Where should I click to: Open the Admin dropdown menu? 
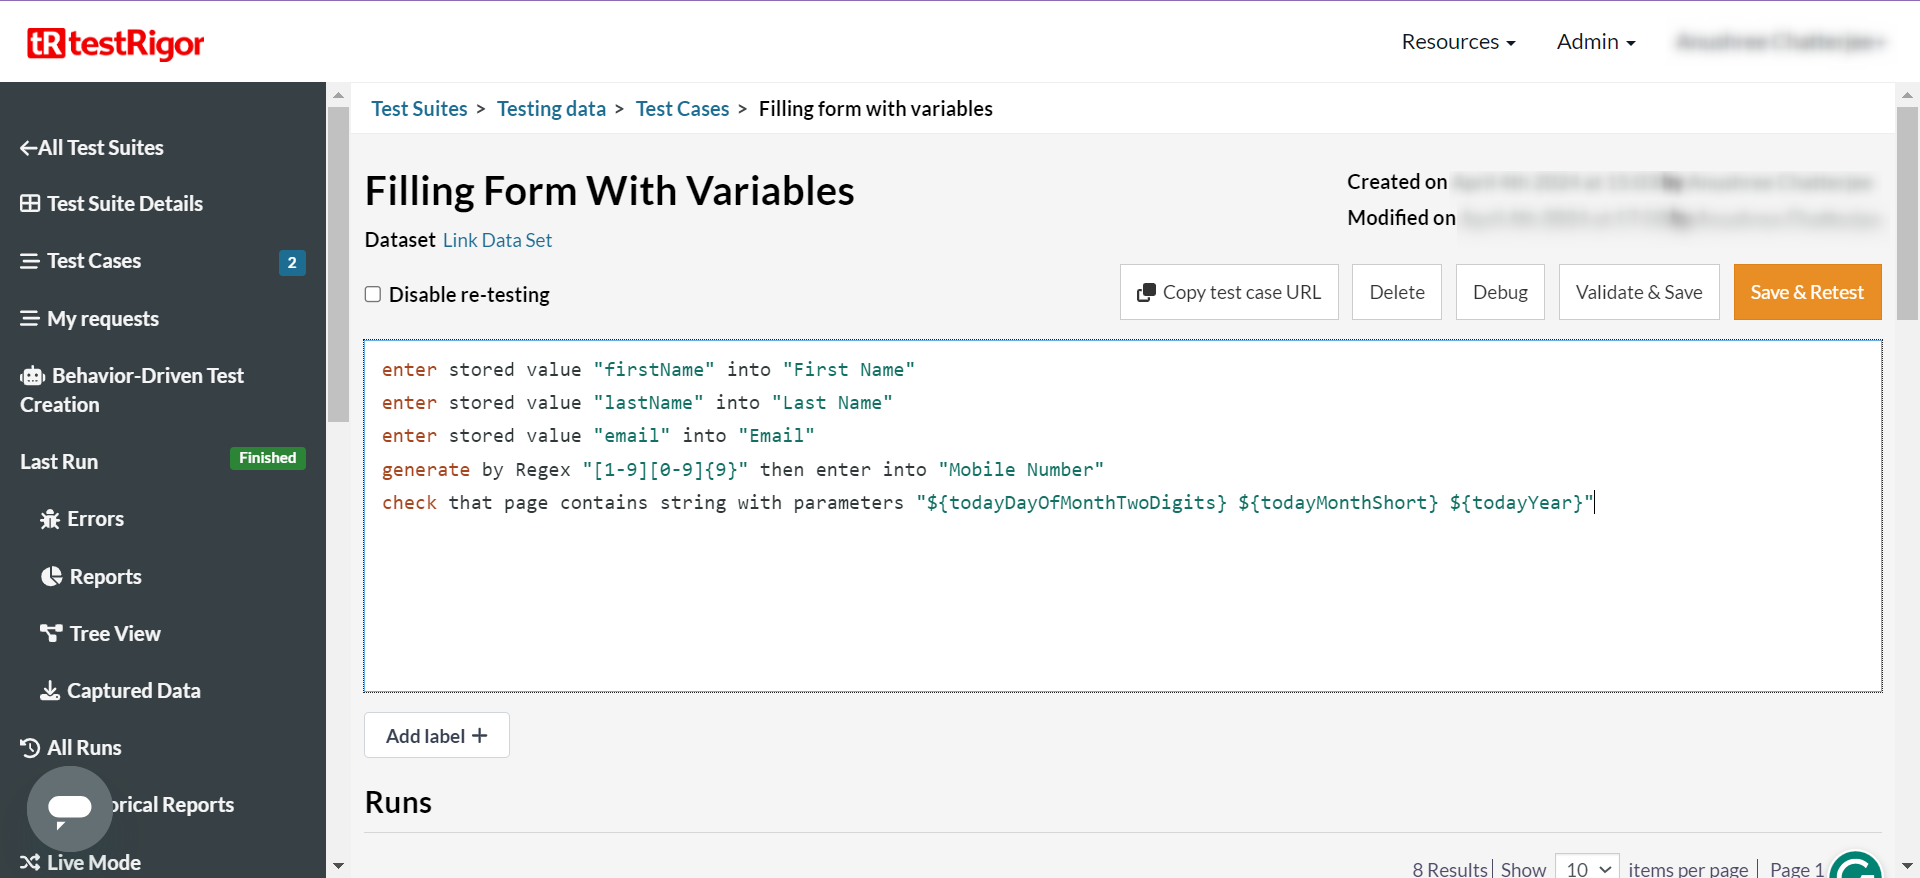pos(1595,42)
